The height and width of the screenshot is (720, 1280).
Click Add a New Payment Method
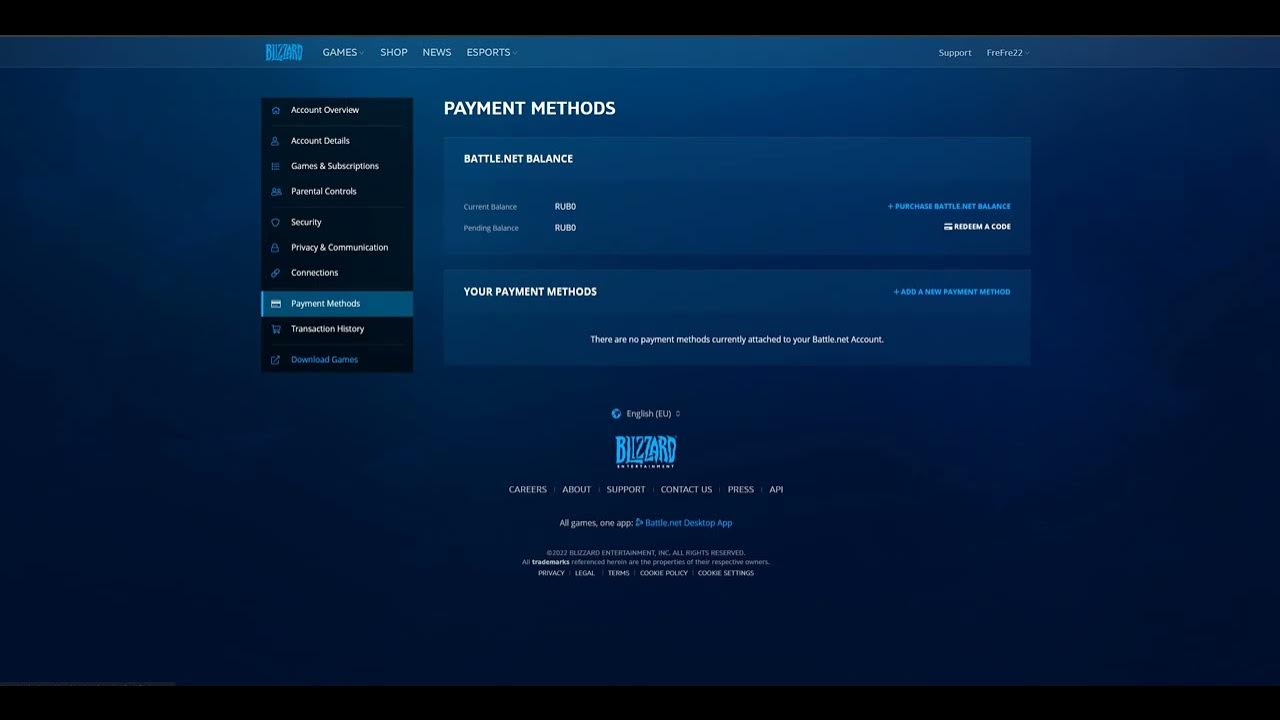pyautogui.click(x=952, y=292)
